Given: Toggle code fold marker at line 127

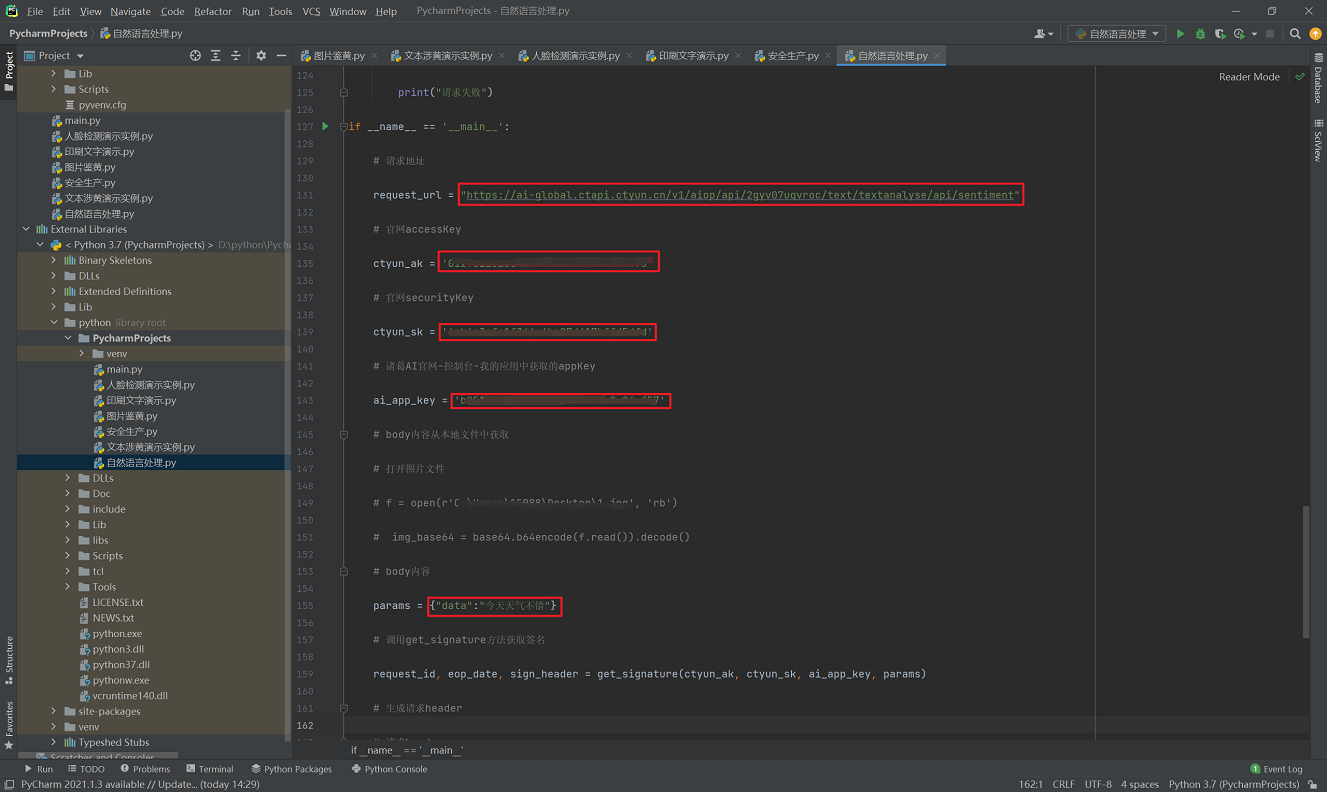Looking at the screenshot, I should [343, 127].
